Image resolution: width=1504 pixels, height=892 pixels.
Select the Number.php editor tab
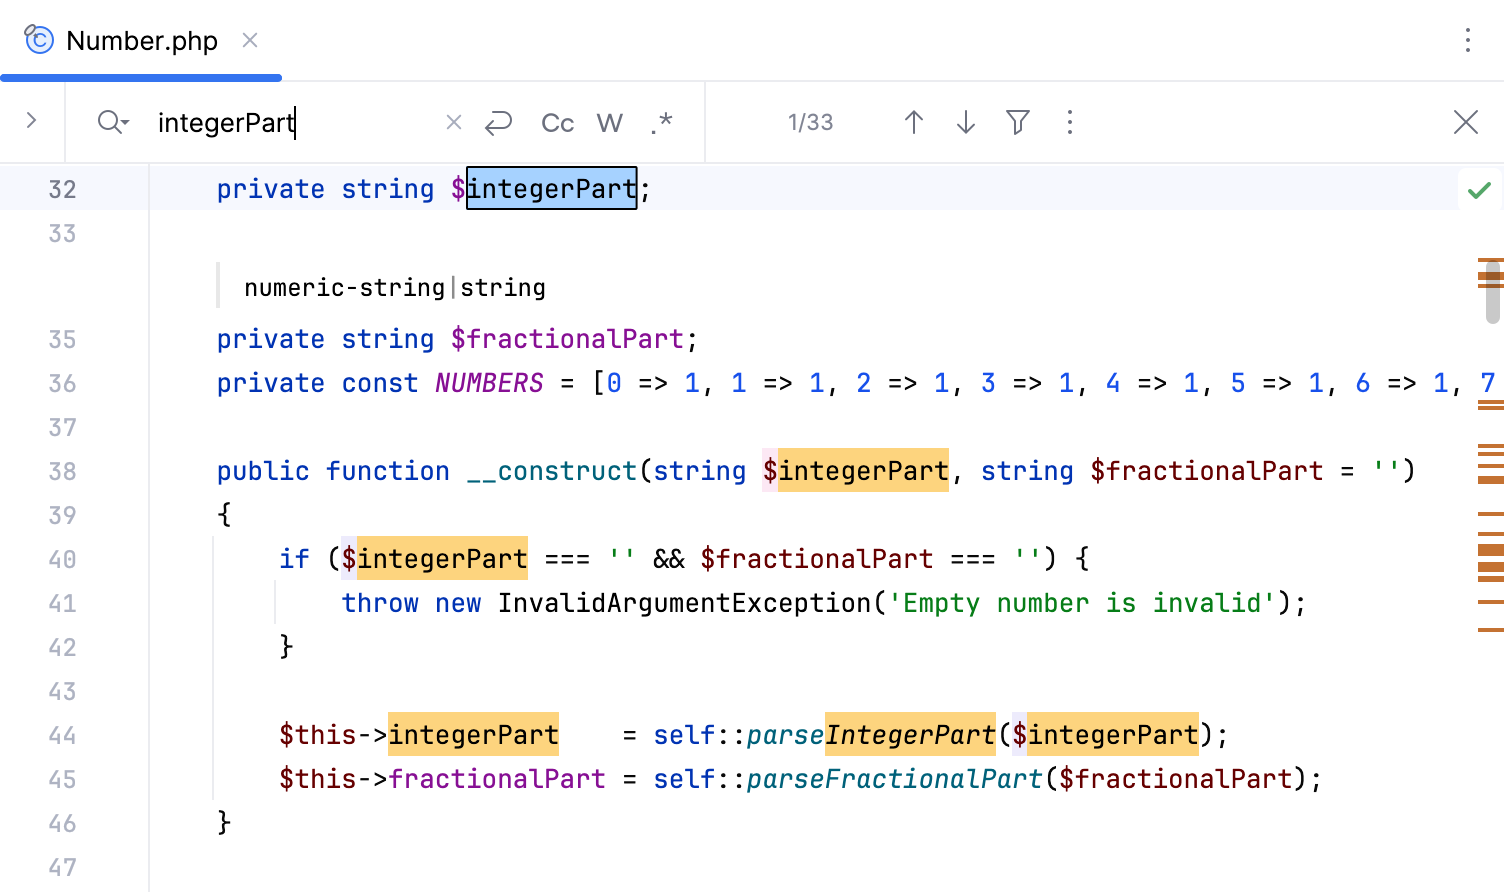[x=140, y=40]
